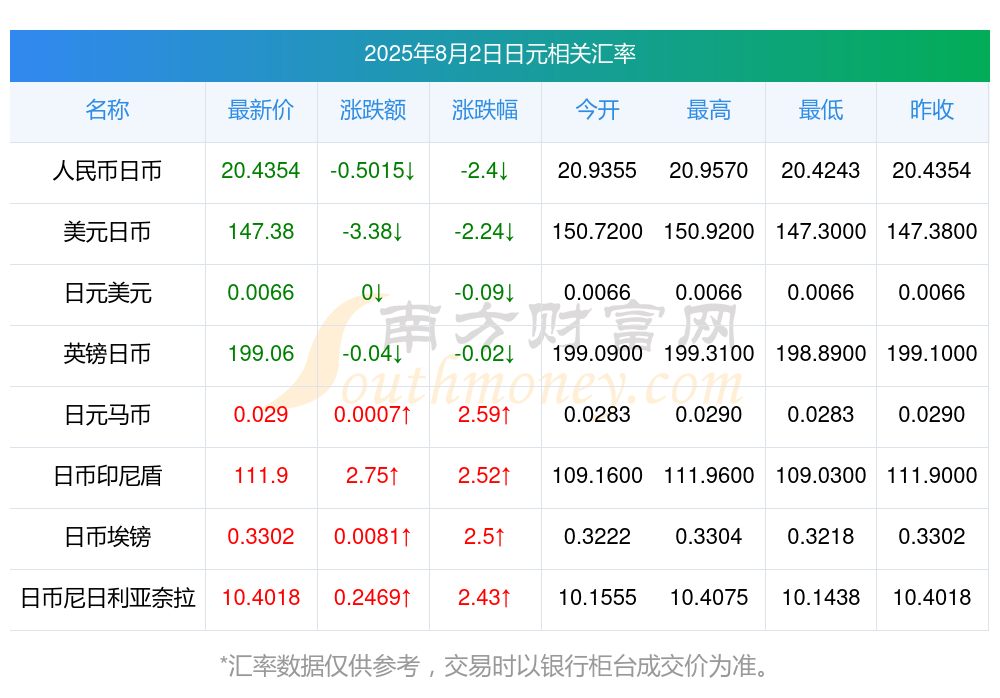Image resolution: width=1000 pixels, height=698 pixels.
Task: Click the 2.5↑ change percentage
Action: [x=485, y=536]
